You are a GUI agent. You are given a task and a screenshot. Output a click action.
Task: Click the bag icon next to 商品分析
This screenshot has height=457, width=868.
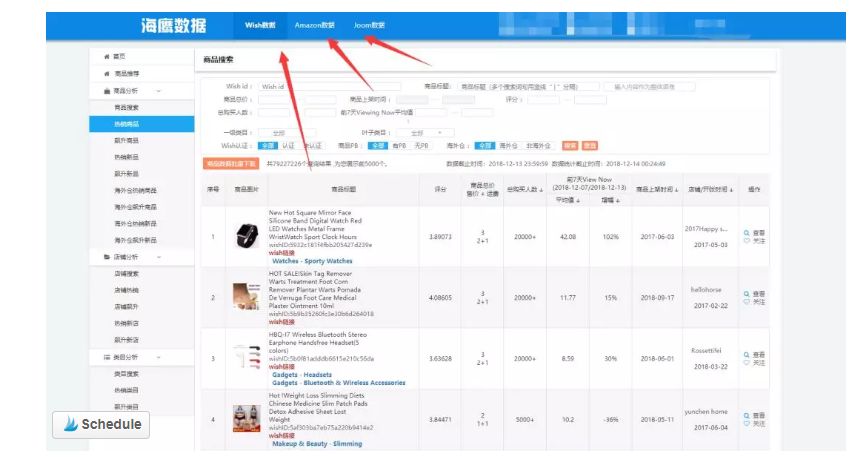pos(107,91)
